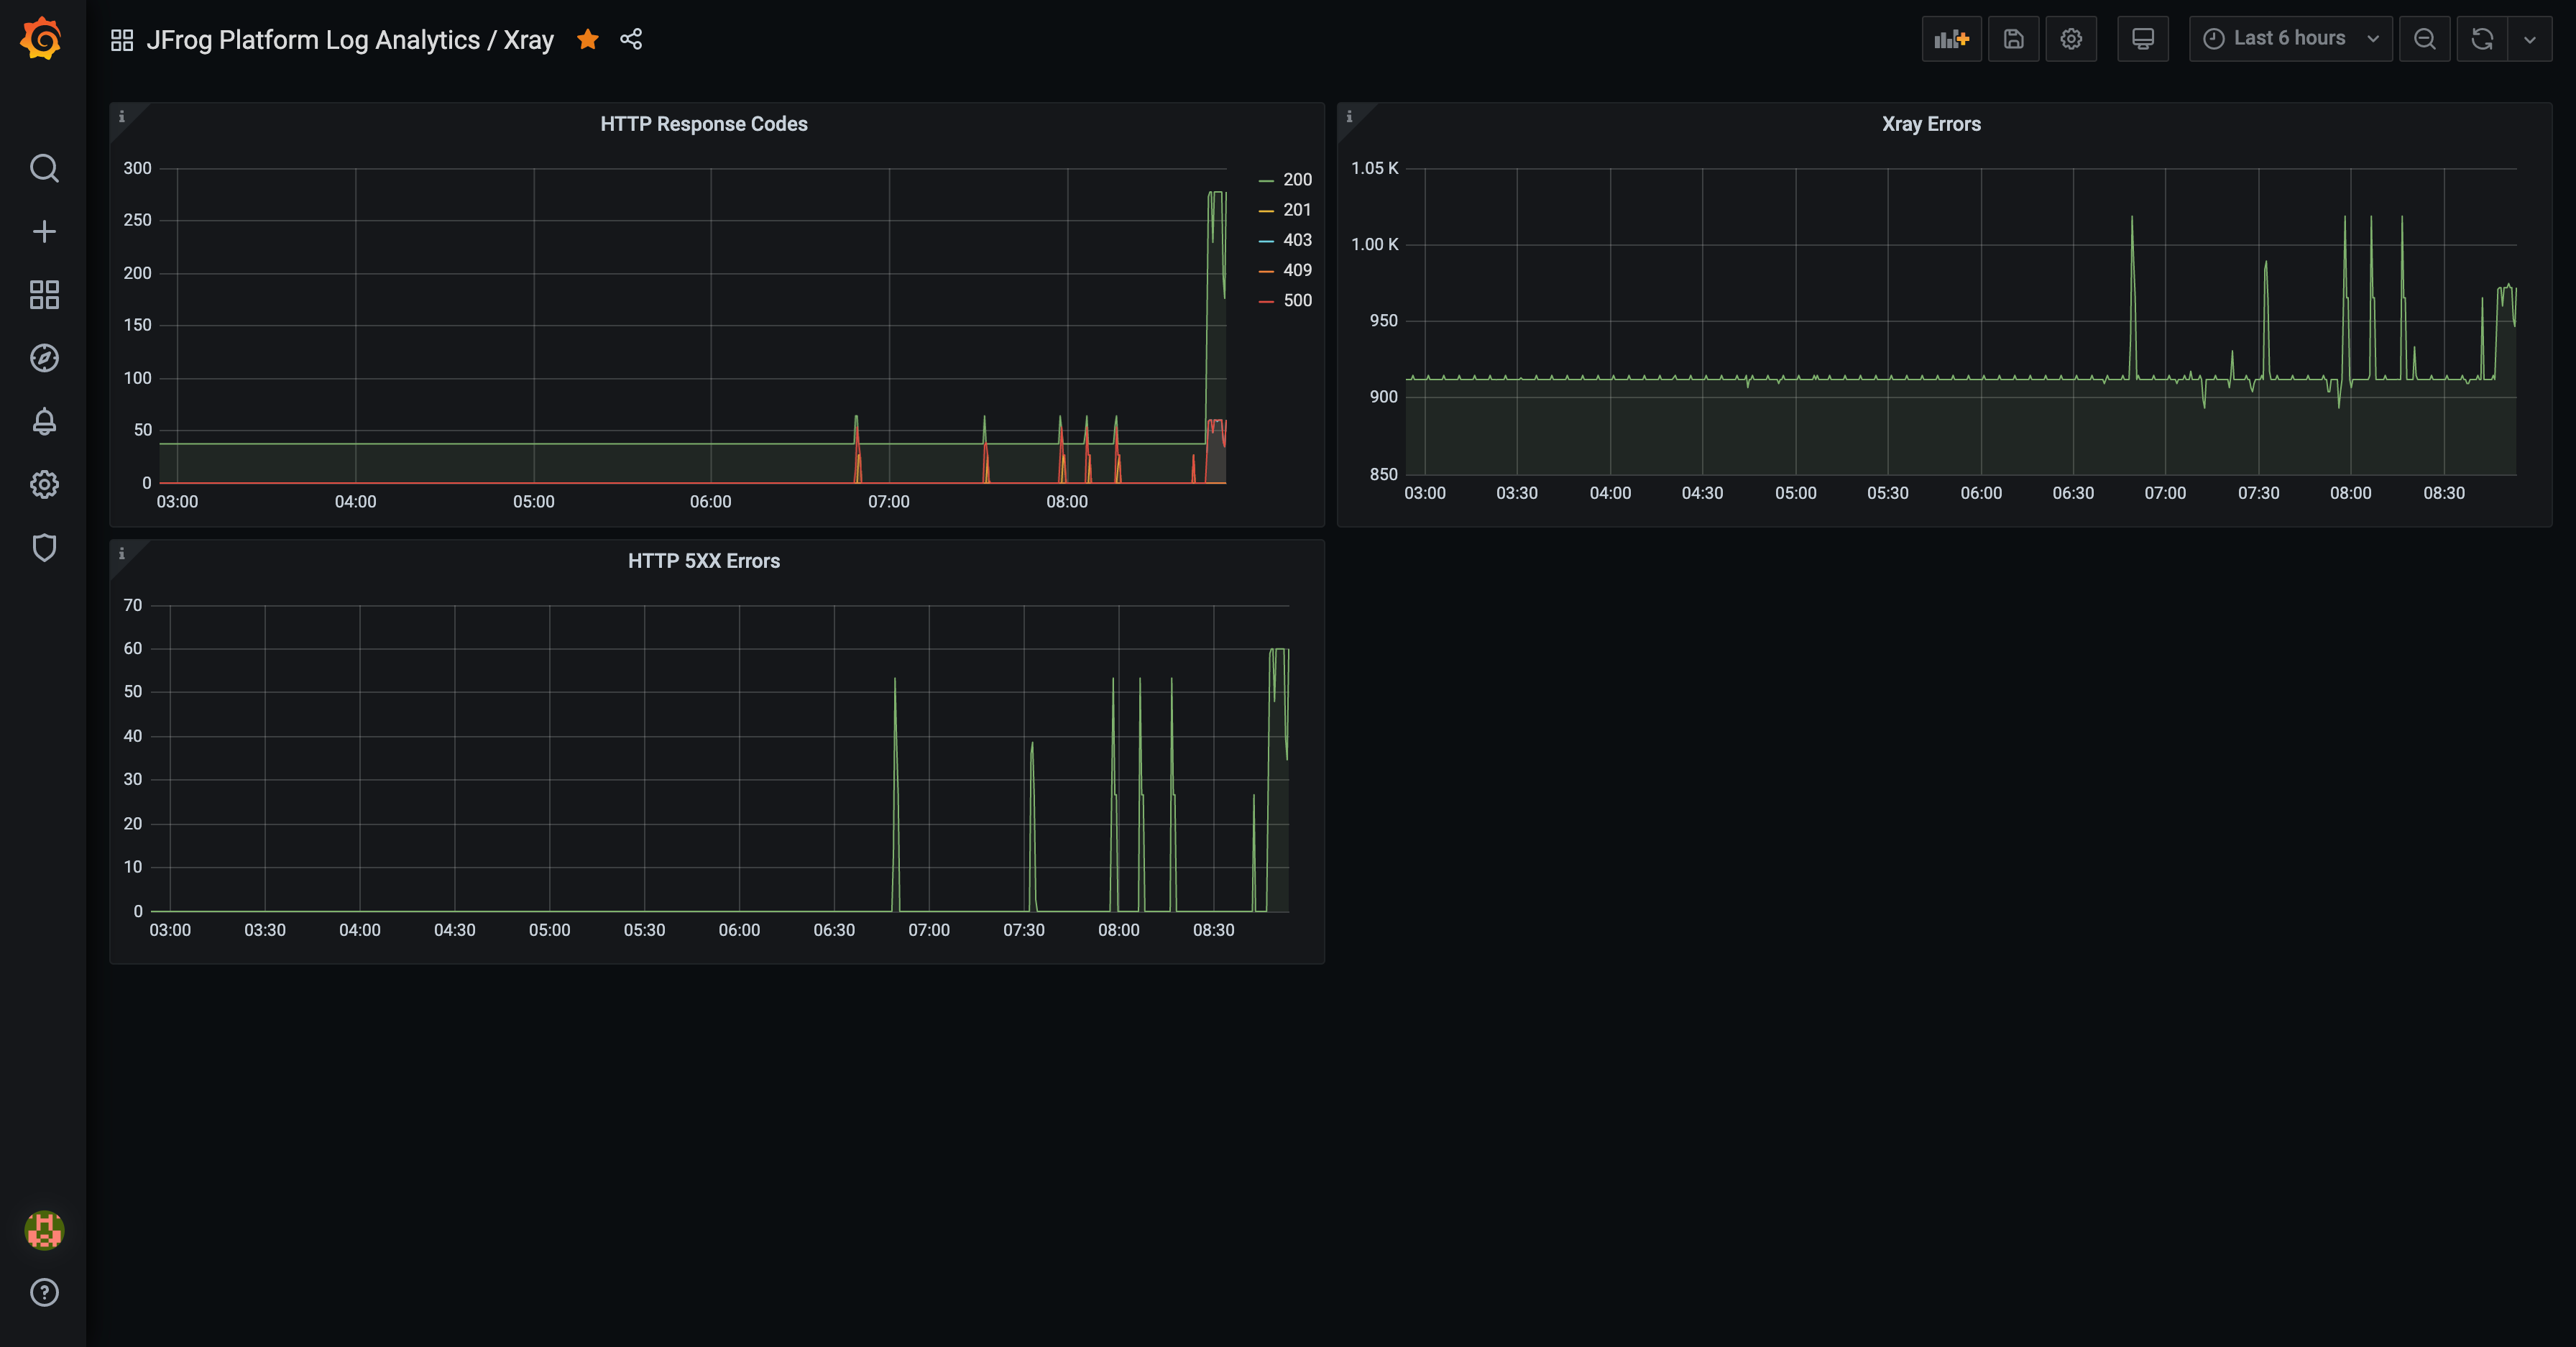Add a new panel with the chart icon

pyautogui.click(x=1951, y=39)
